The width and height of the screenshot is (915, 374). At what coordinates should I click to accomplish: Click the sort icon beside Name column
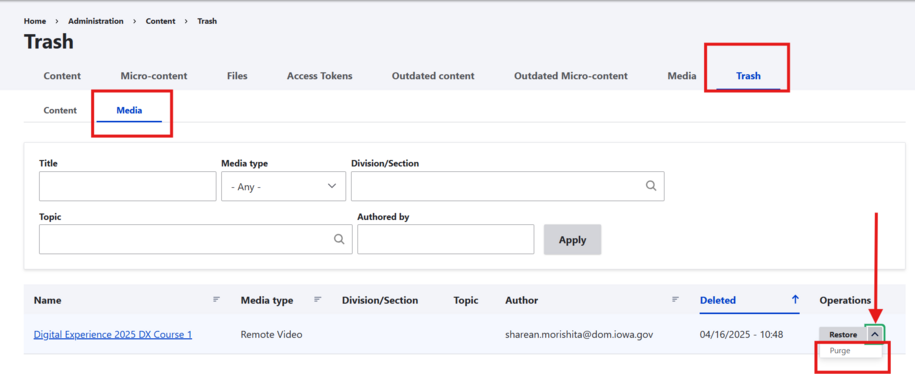(216, 299)
